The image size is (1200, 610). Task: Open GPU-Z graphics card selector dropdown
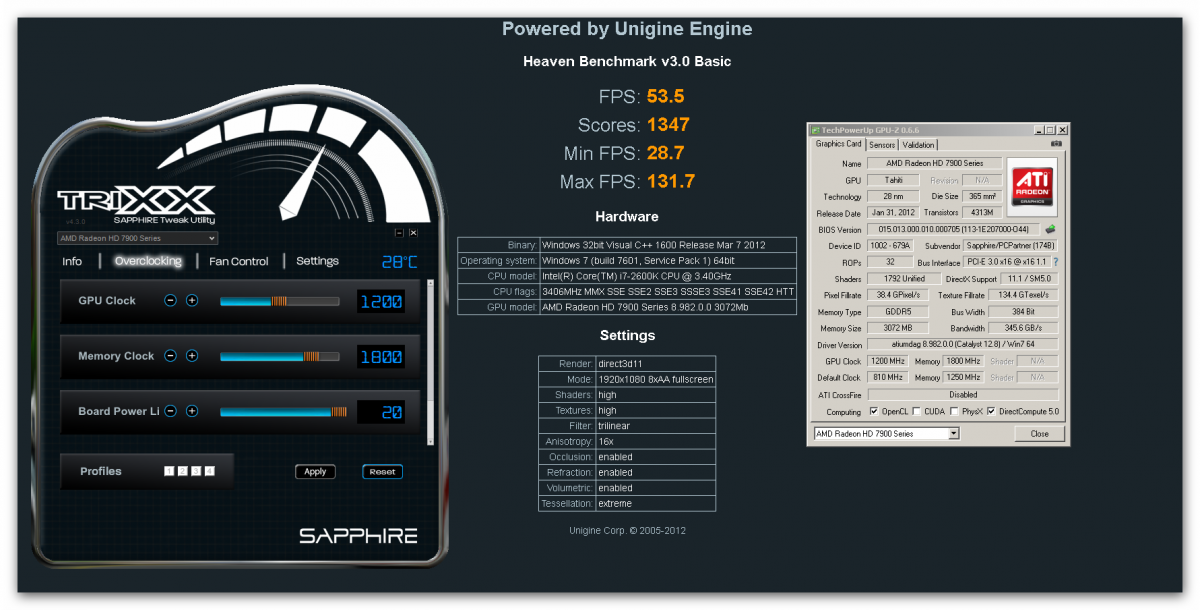[x=886, y=434]
